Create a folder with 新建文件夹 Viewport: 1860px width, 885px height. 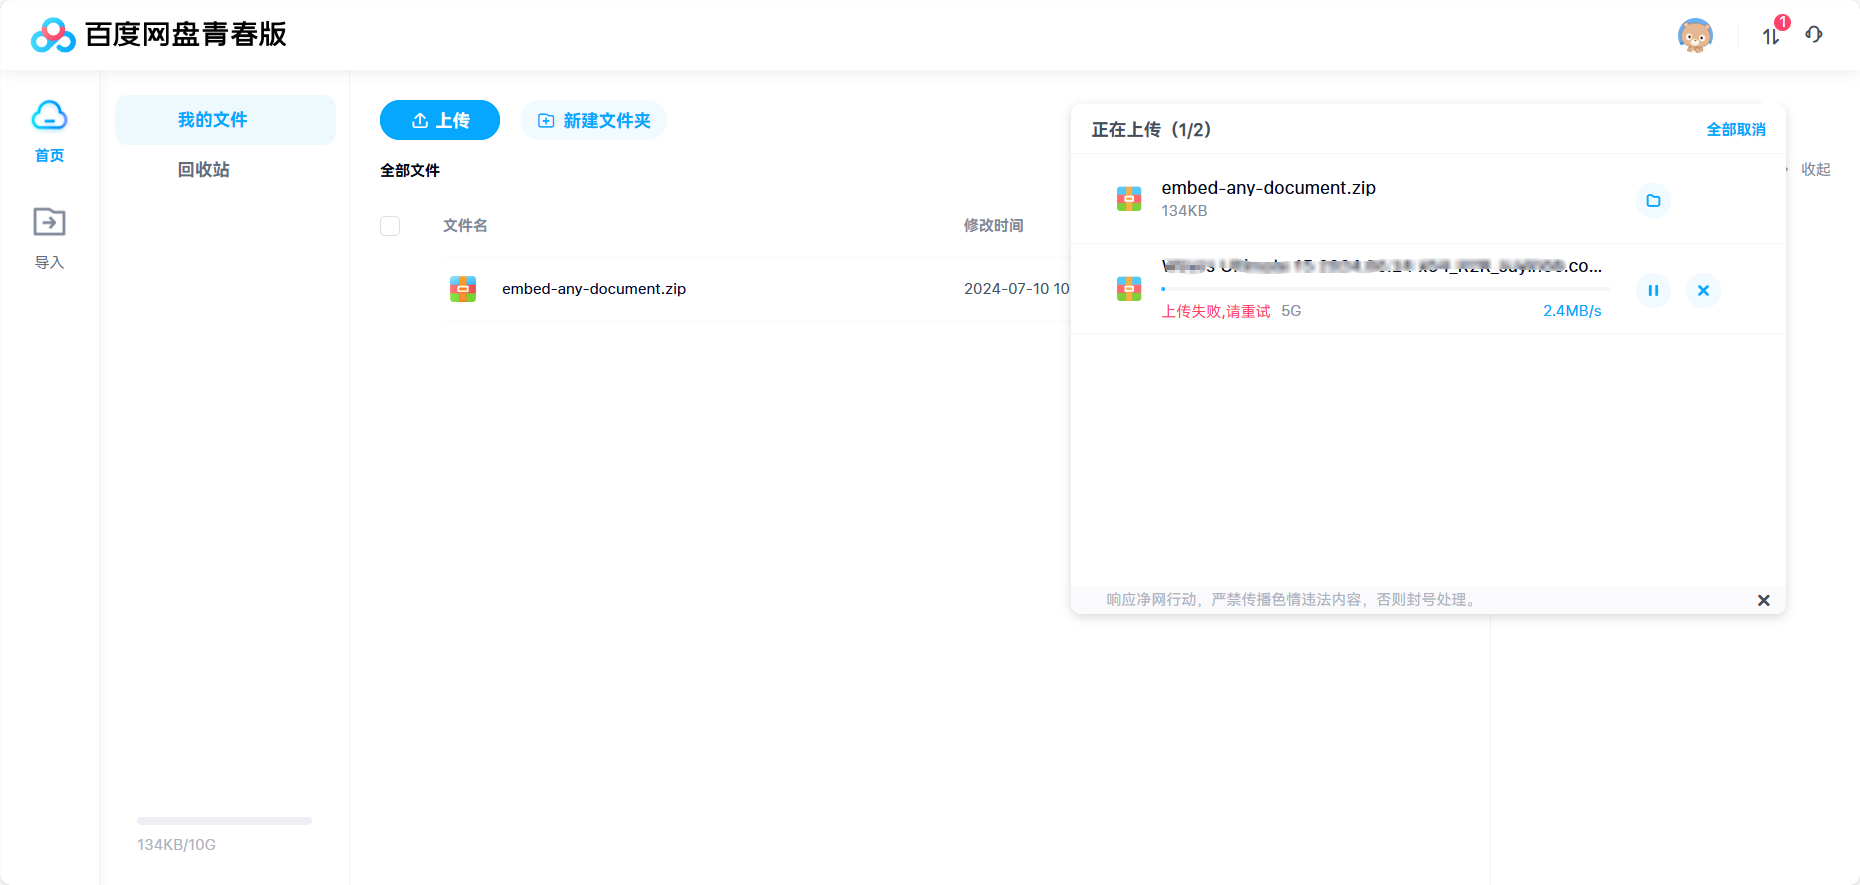[x=593, y=120]
